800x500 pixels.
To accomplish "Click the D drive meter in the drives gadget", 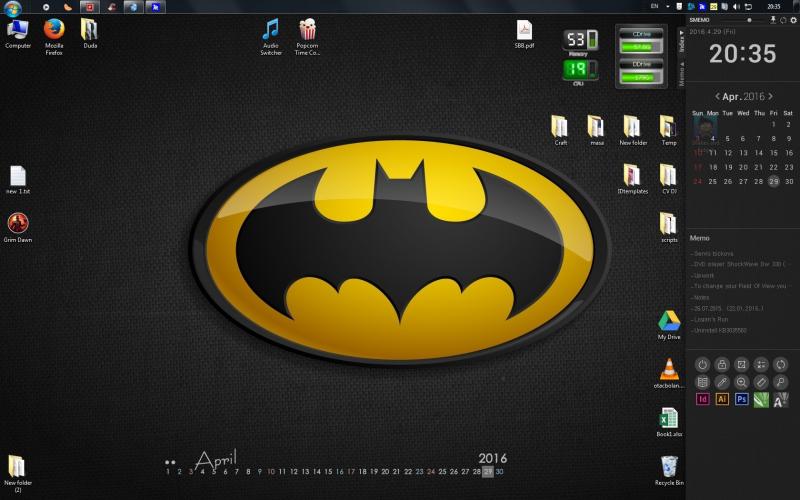I will point(641,72).
